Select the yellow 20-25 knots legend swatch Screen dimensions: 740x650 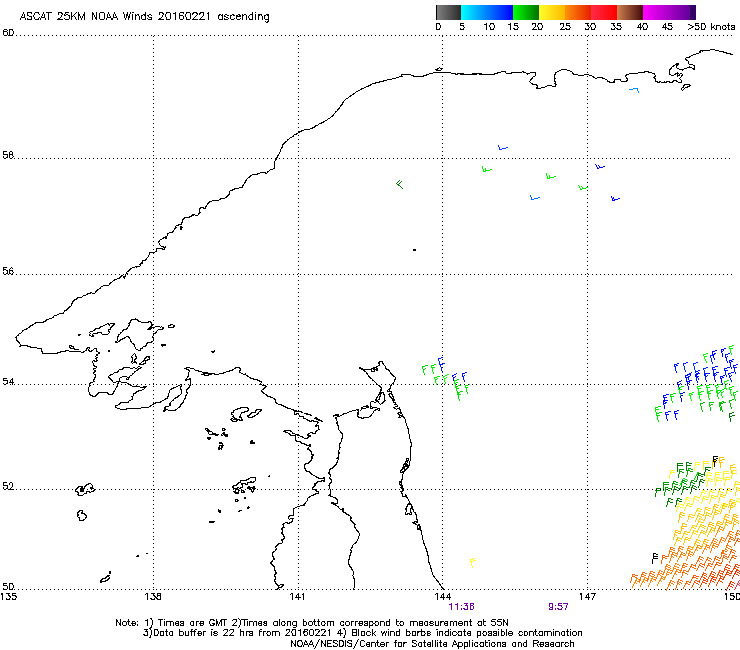pos(552,12)
